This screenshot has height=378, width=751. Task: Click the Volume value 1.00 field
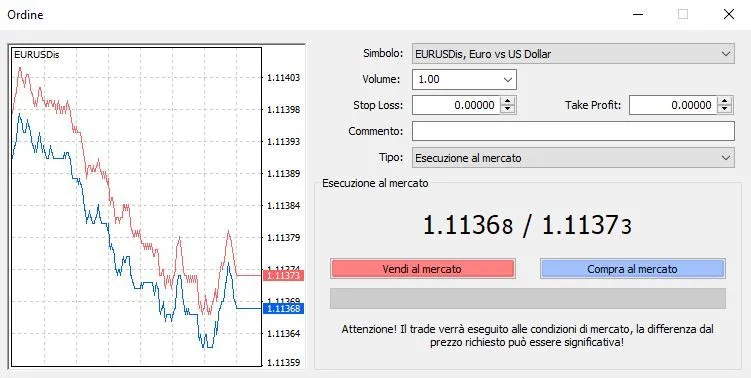[x=456, y=80]
